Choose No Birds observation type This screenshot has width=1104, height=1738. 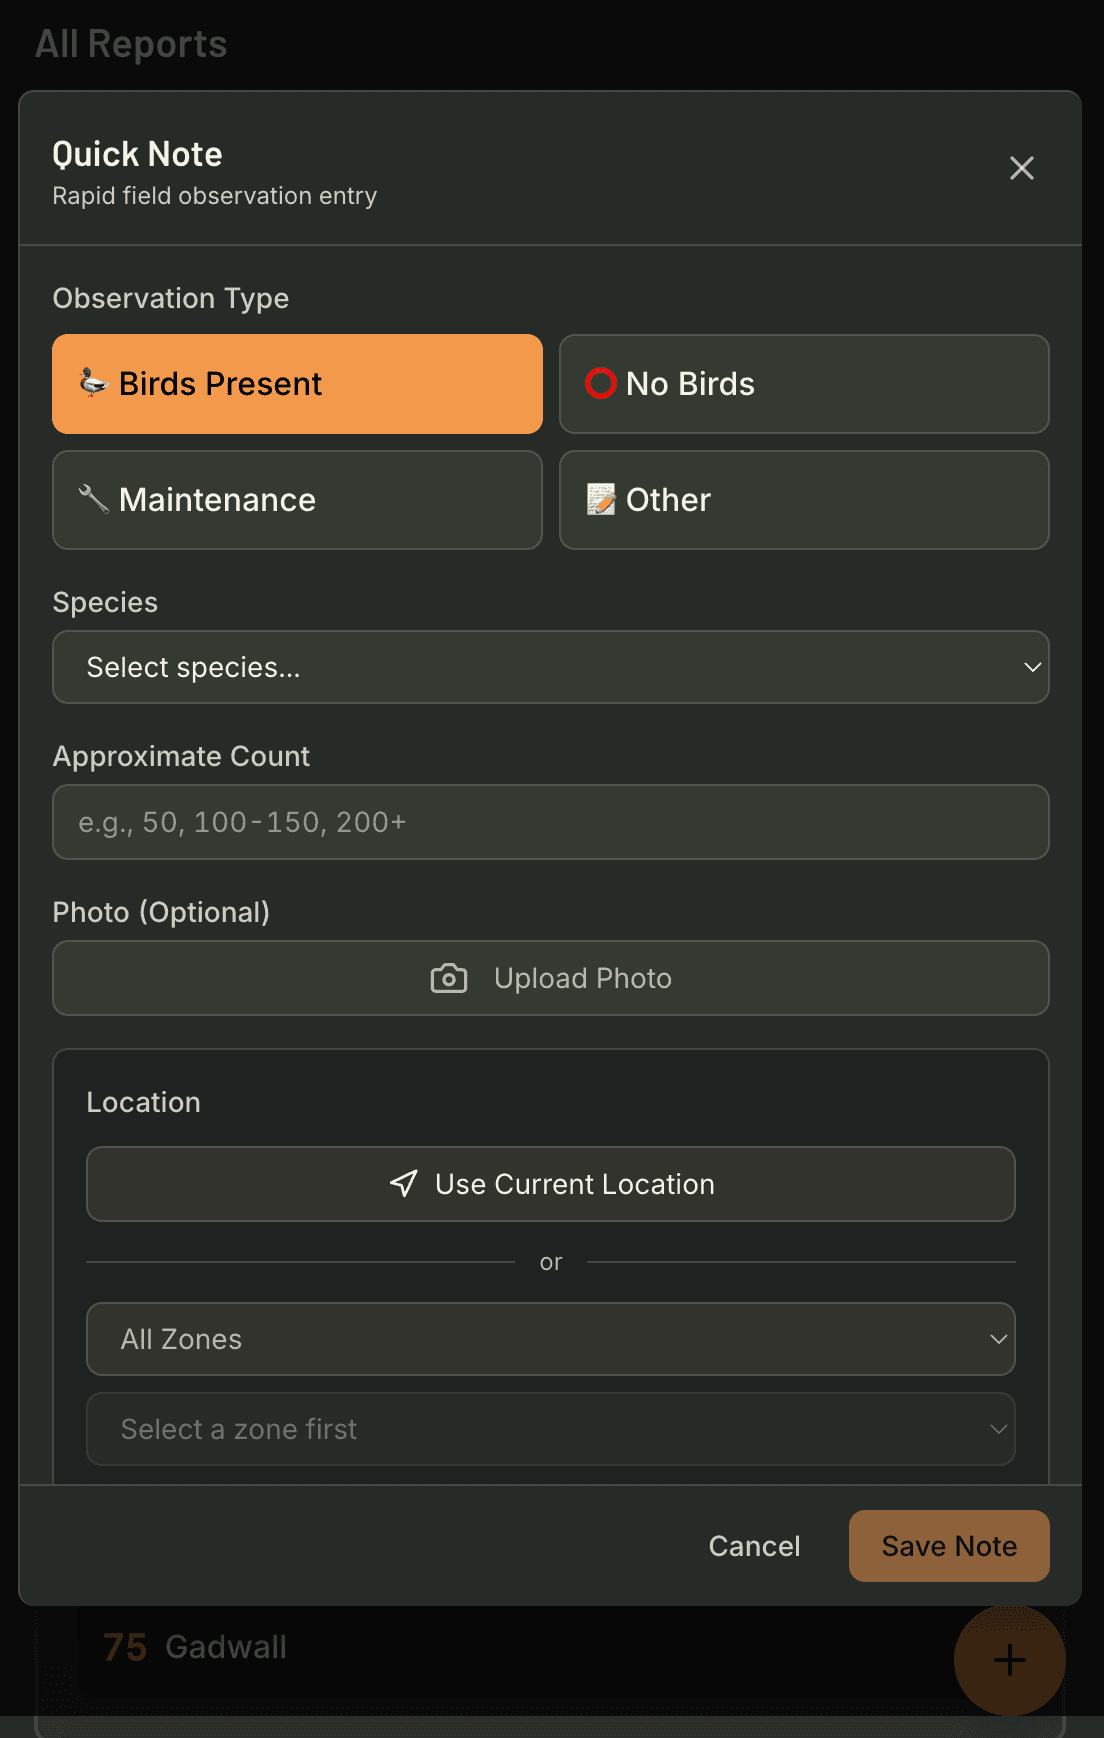point(803,384)
